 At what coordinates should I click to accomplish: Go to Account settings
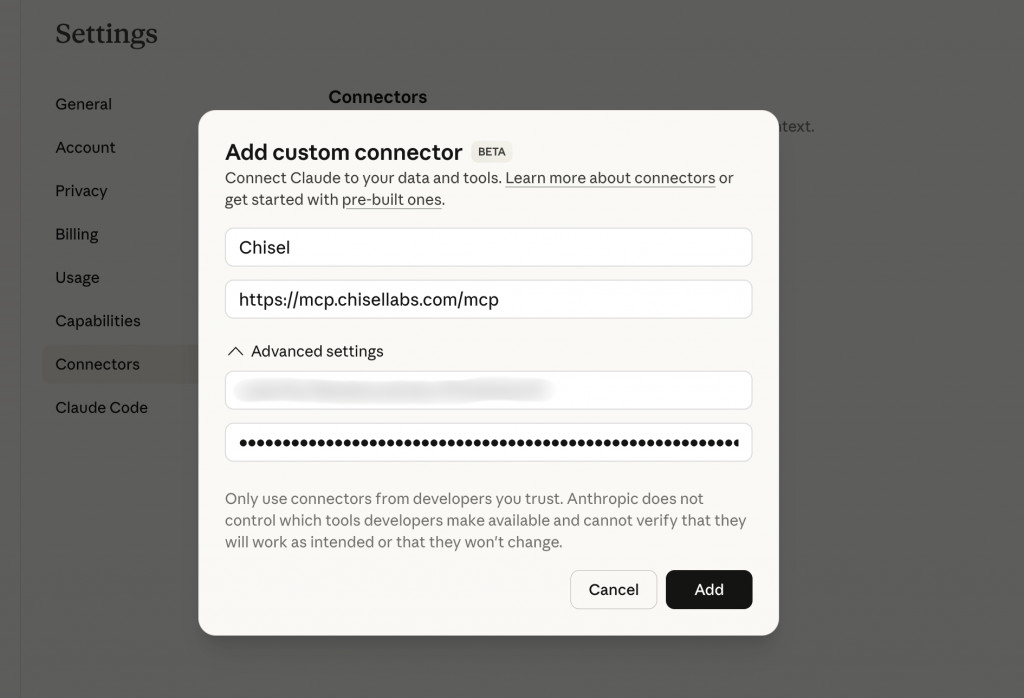click(86, 148)
